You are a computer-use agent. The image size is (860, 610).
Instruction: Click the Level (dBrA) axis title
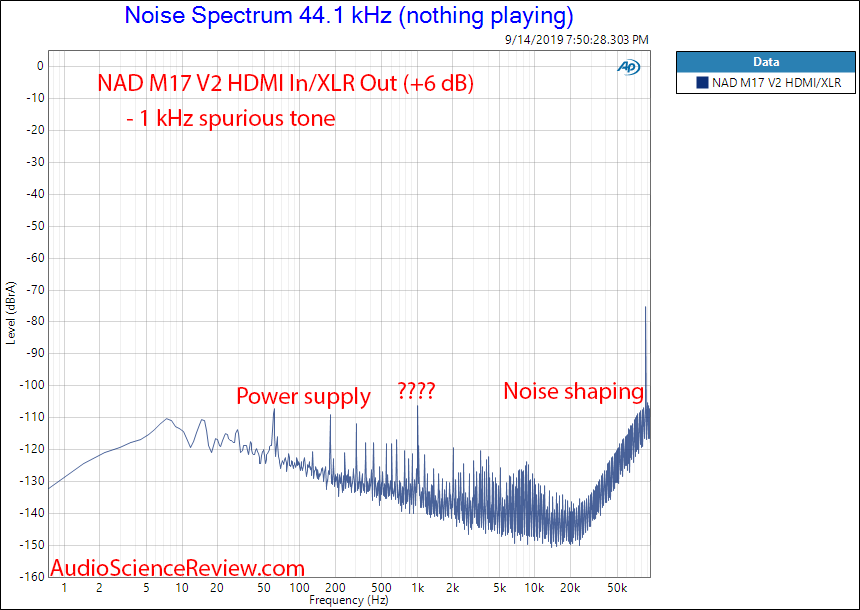[11, 313]
